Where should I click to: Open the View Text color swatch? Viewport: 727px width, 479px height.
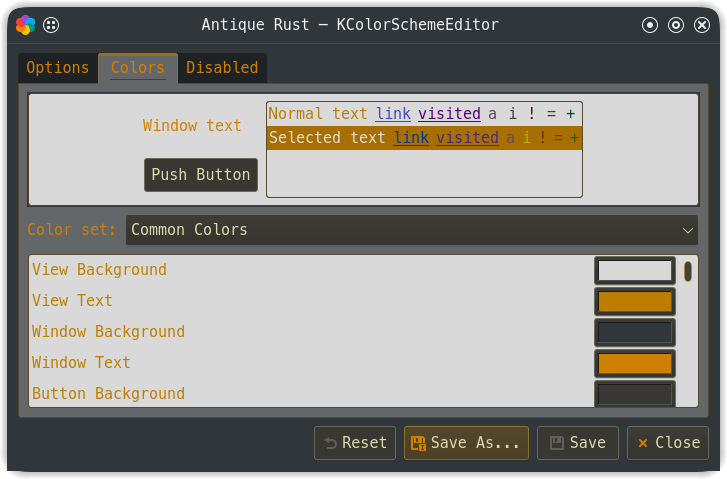coord(635,301)
